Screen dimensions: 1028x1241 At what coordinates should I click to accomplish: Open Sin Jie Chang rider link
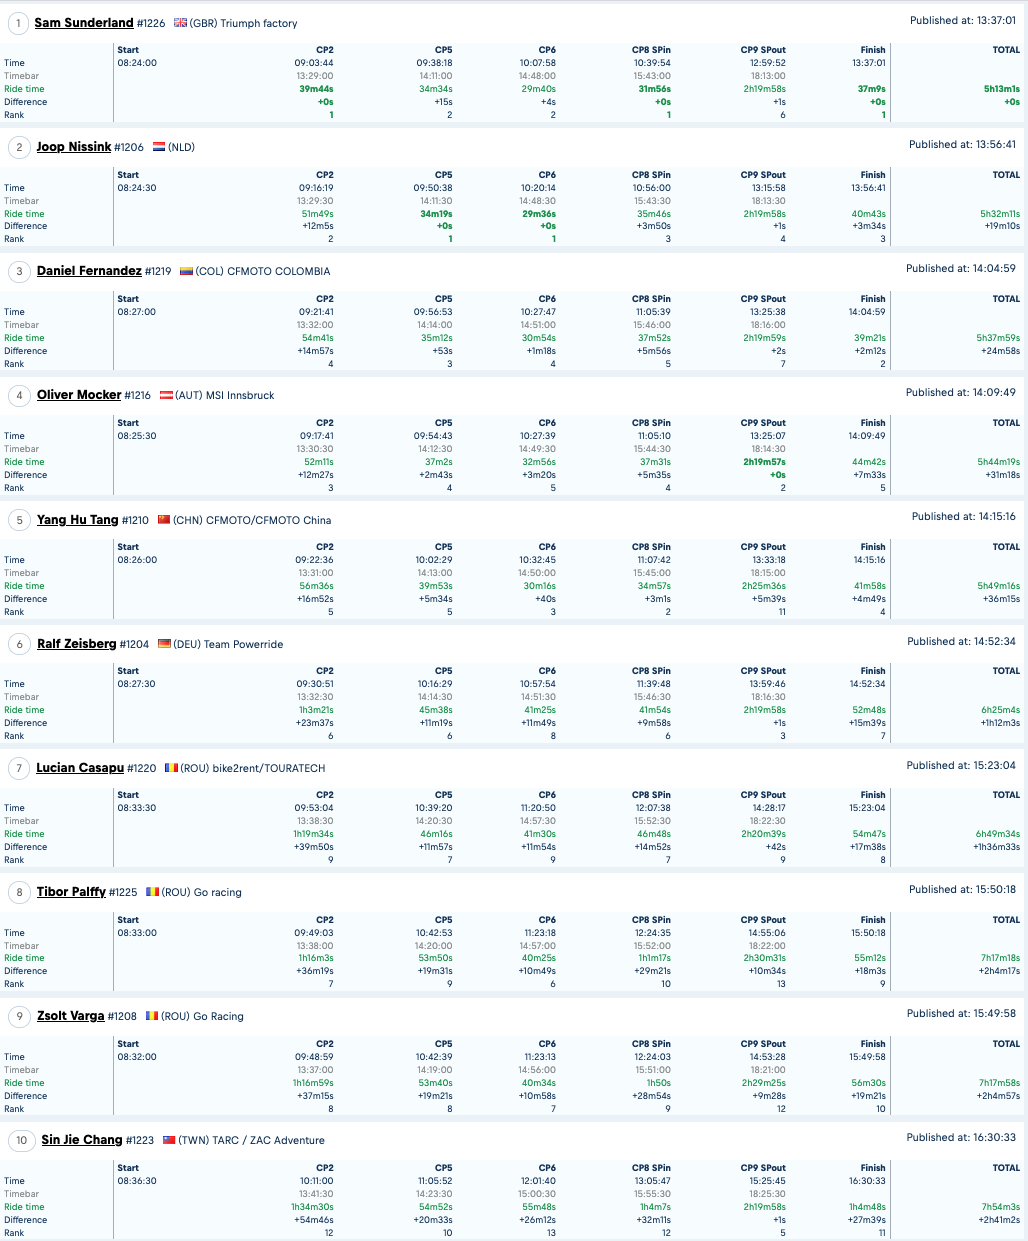coord(82,1140)
